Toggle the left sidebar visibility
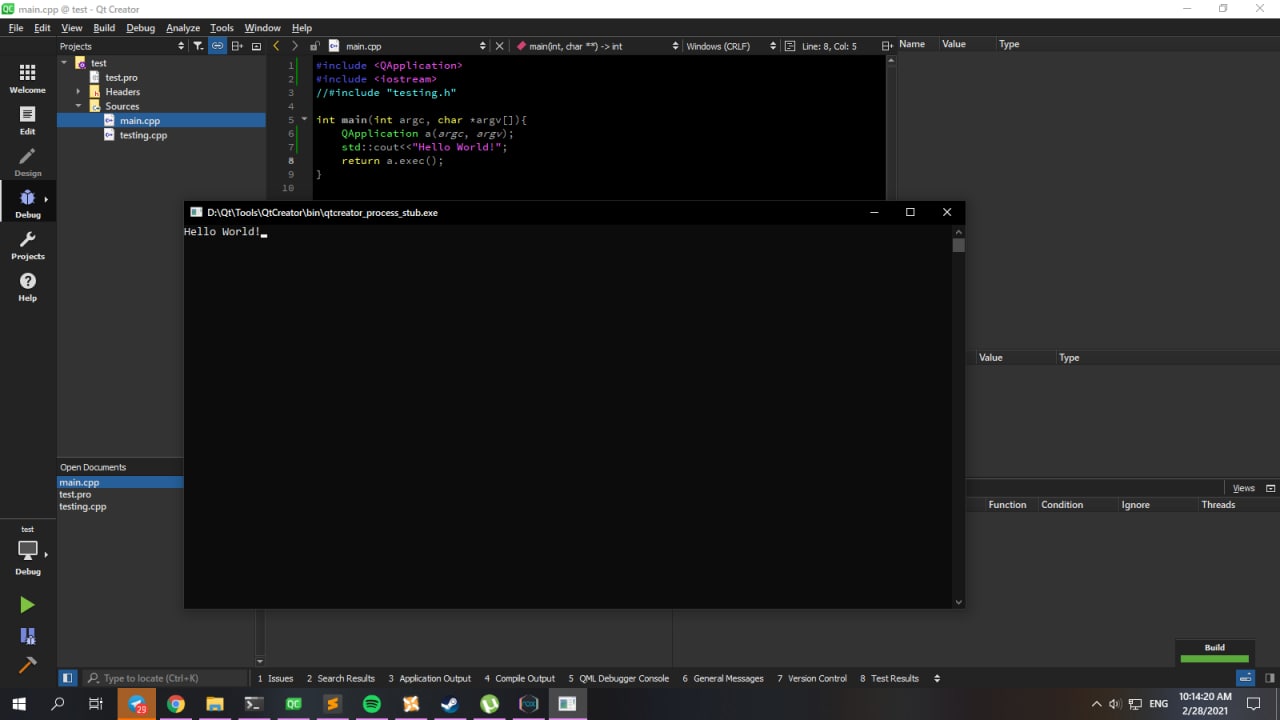This screenshot has height=720, width=1280. 67,678
